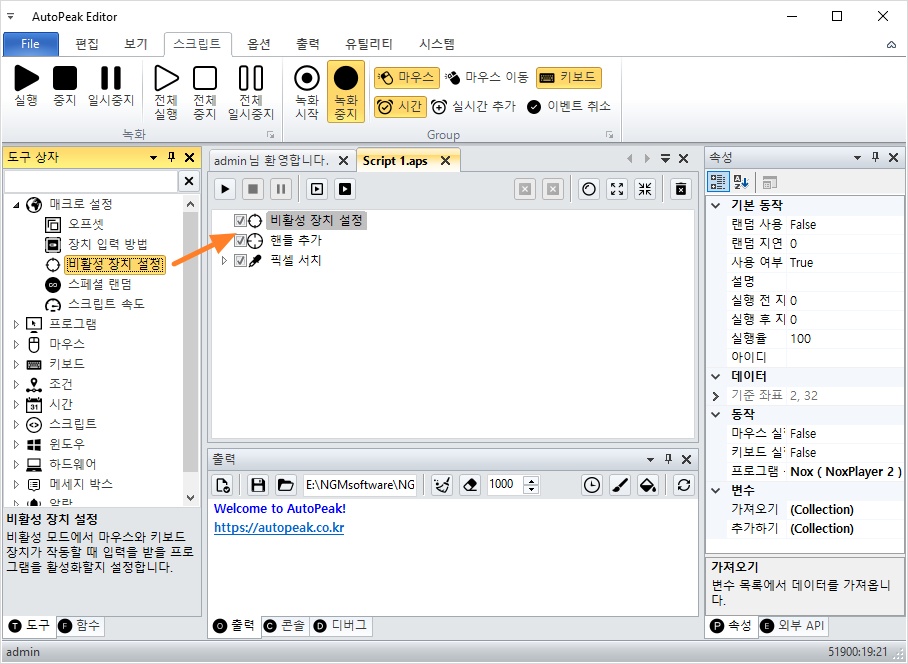Click save icon in output panel
Screen dimensions: 908x664
(x=258, y=485)
